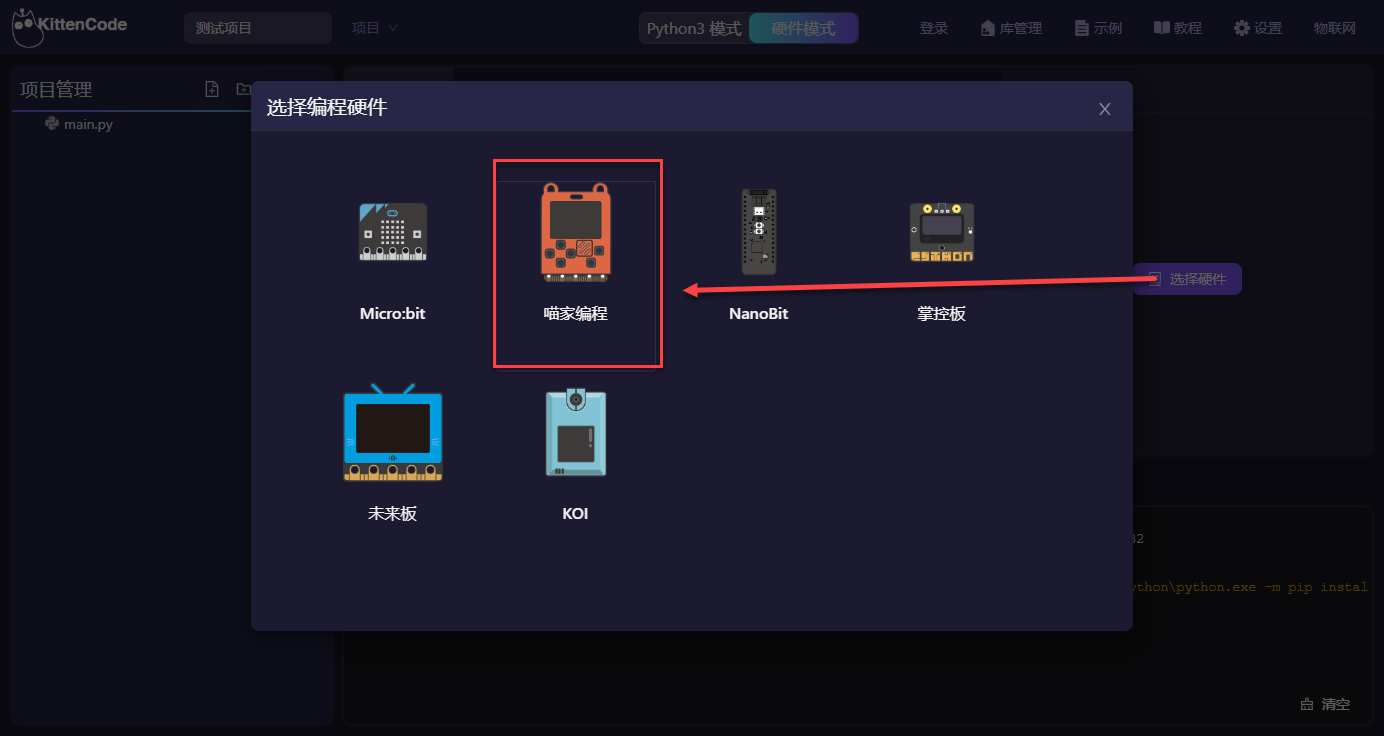
Task: Switch to 硬件模式
Action: coord(803,28)
